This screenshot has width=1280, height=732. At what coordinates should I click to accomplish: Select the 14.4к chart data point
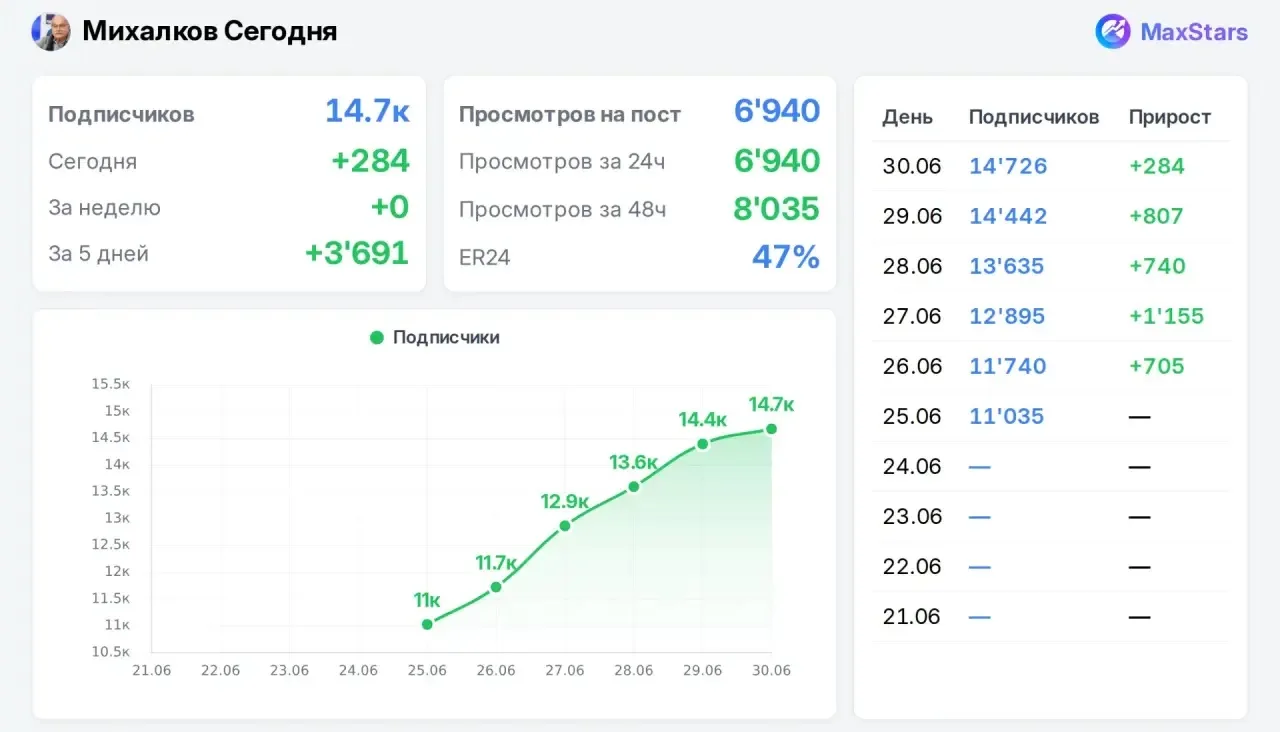[x=703, y=444]
